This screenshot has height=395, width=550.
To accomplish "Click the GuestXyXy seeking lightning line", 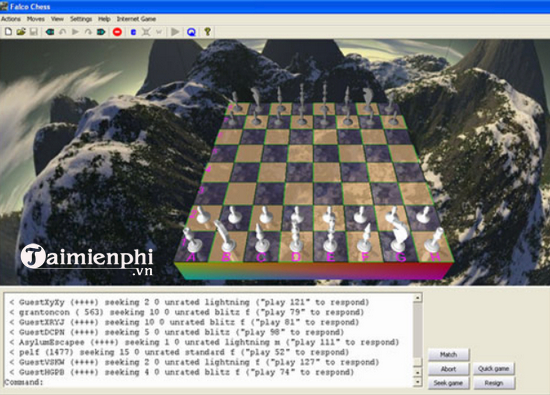I will click(189, 302).
